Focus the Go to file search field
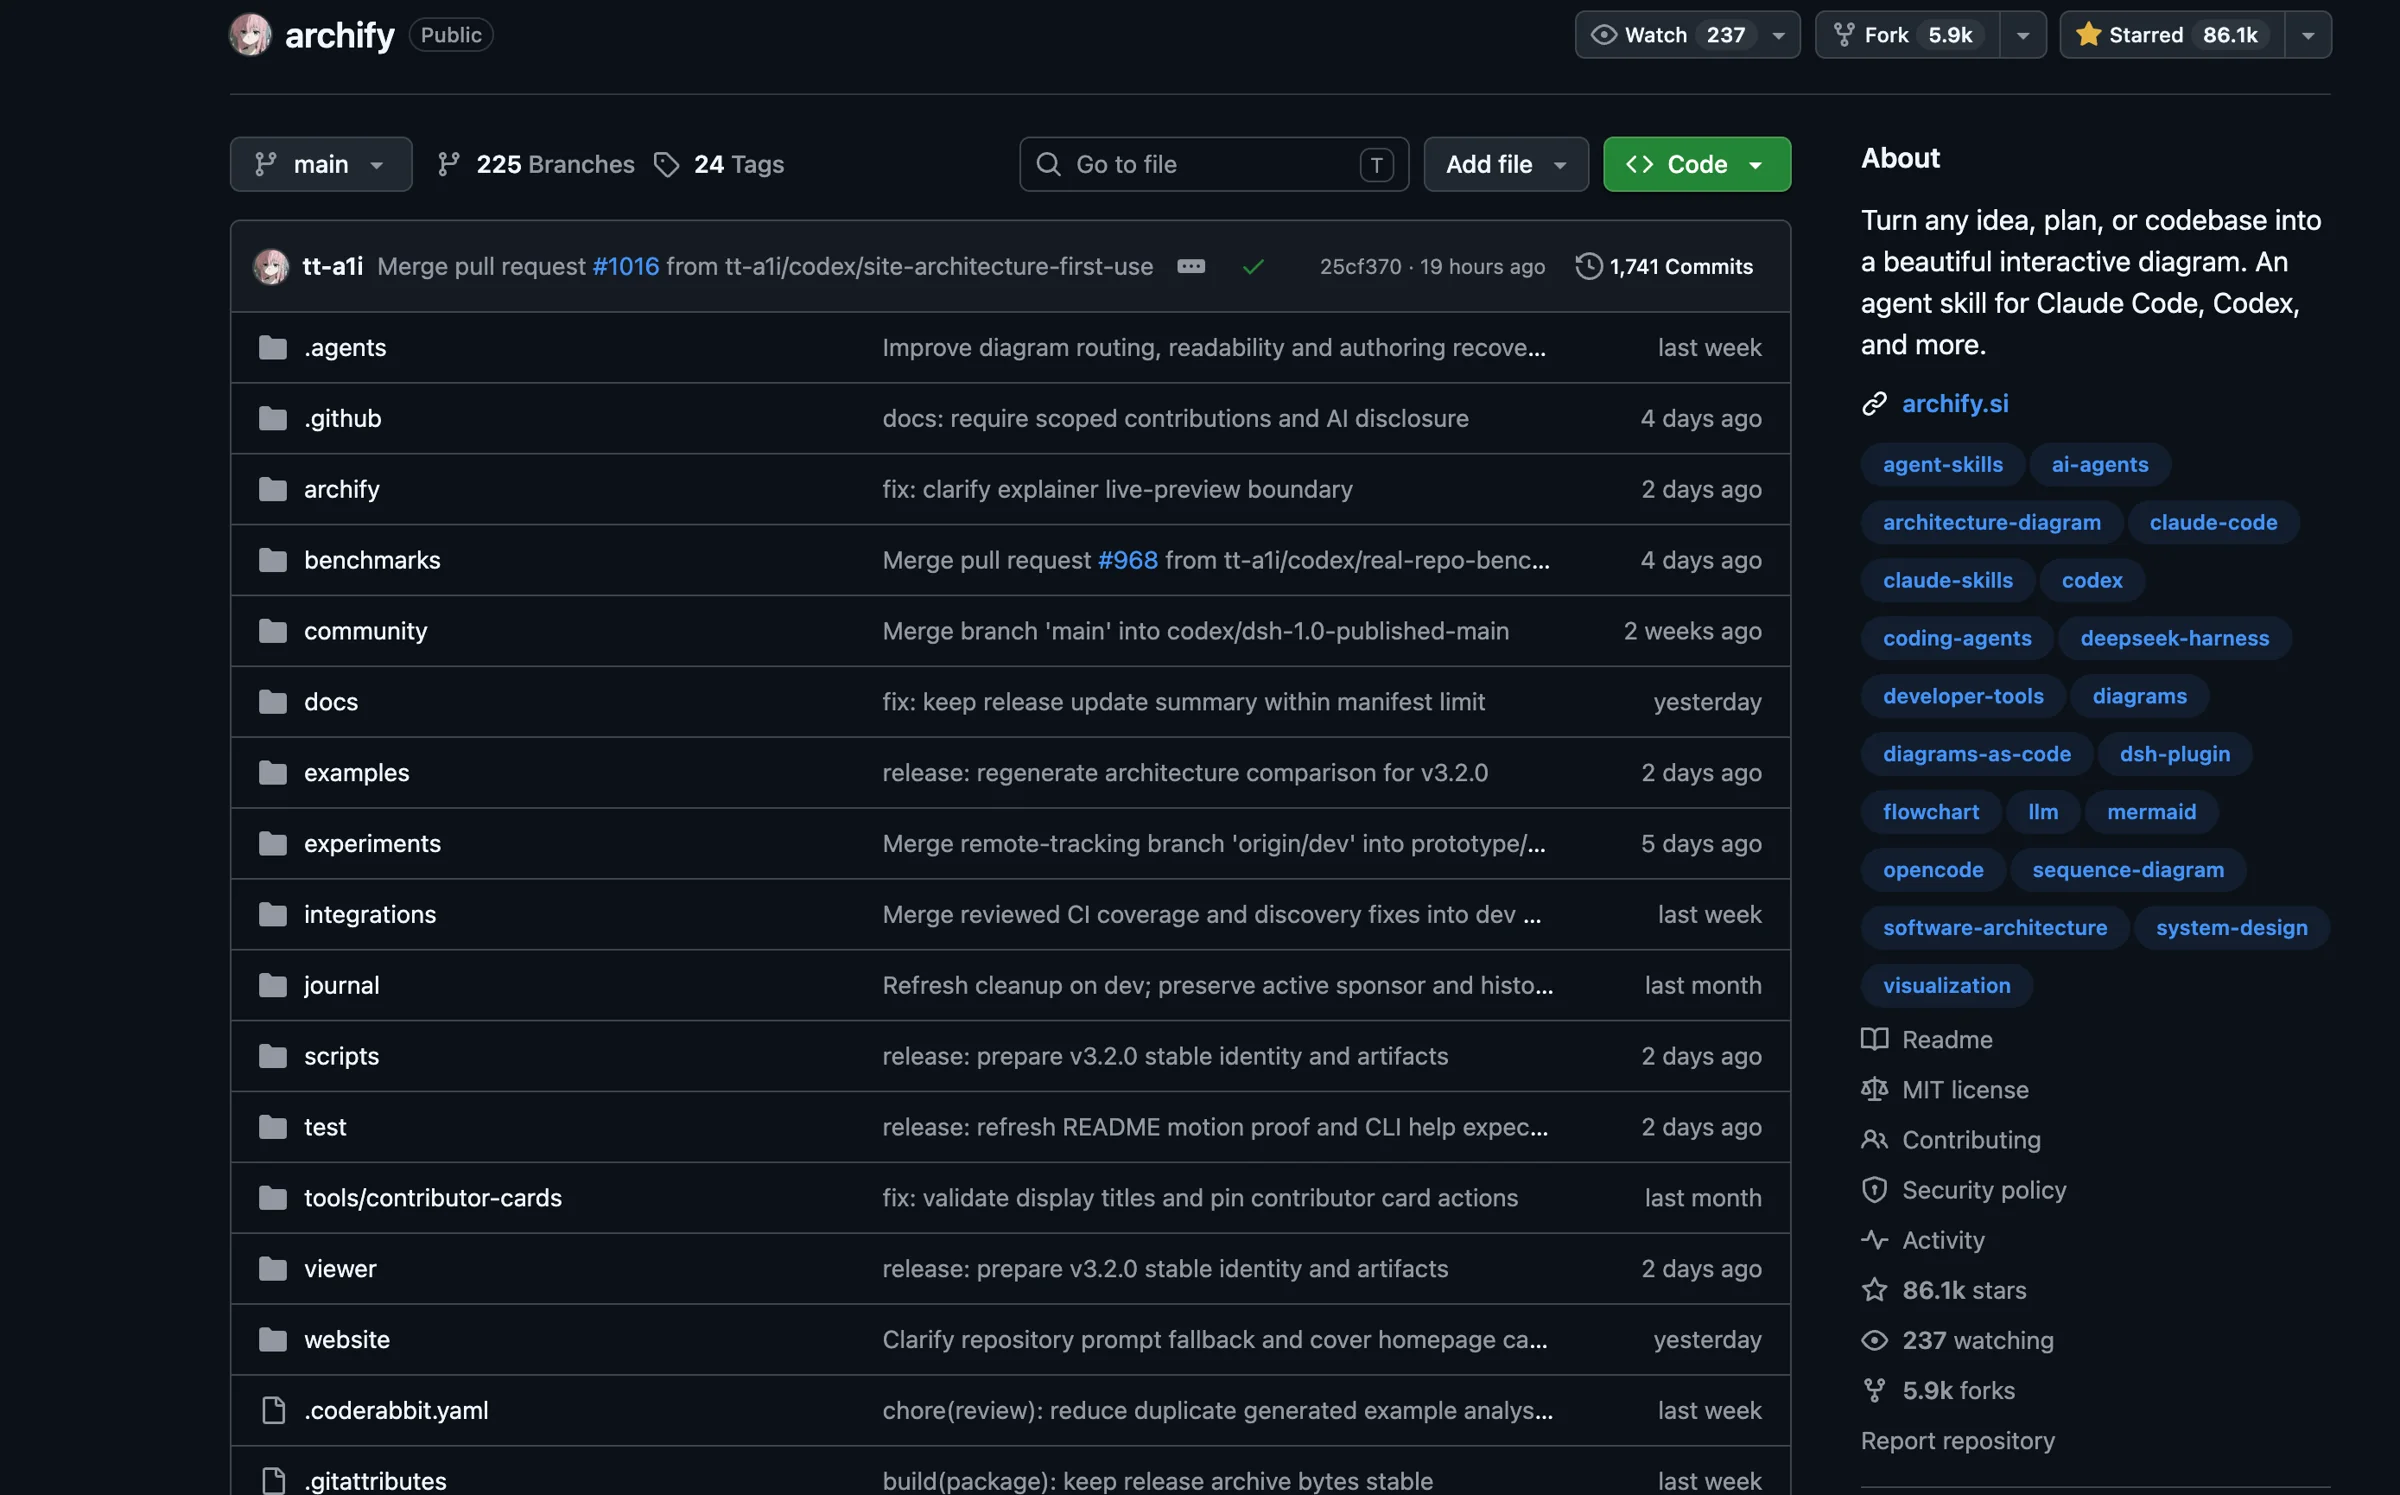Viewport: 2400px width, 1495px height. click(x=1214, y=164)
